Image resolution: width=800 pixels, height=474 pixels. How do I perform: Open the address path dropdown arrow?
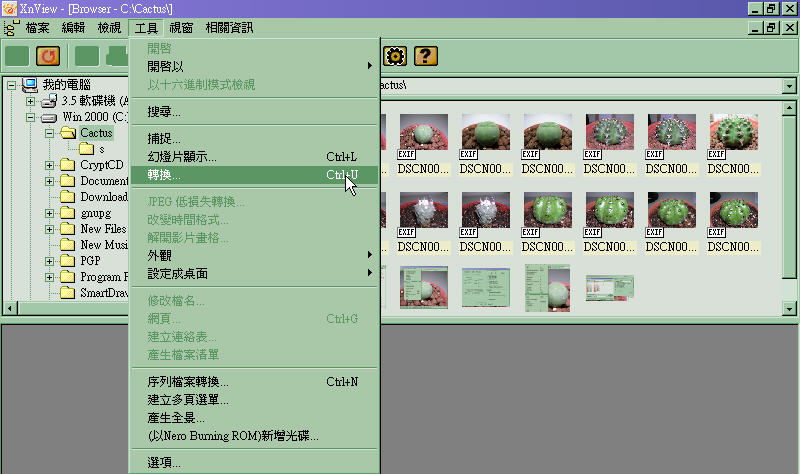[789, 86]
